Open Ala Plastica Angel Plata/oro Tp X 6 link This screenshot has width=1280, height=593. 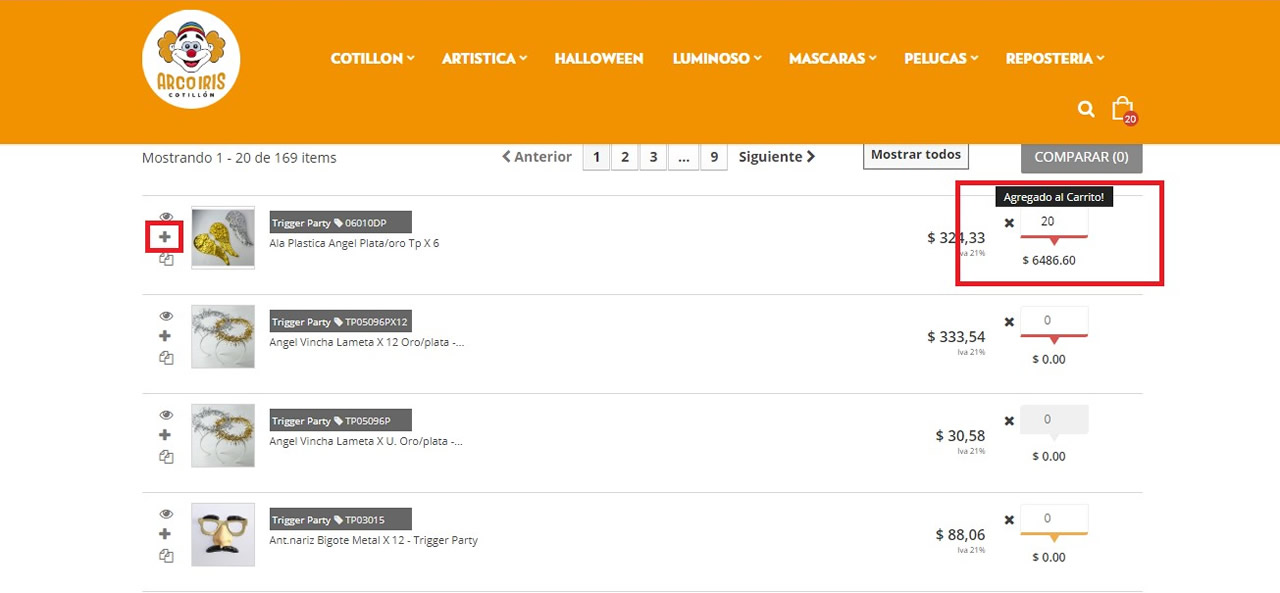click(x=354, y=243)
